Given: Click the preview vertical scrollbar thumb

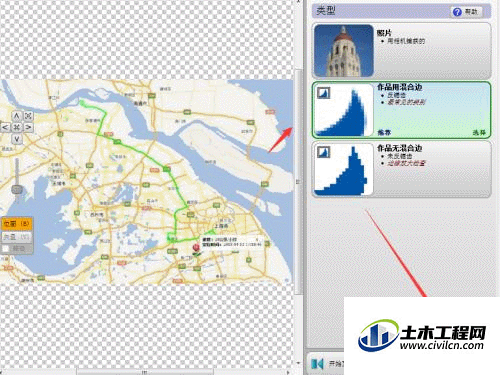Looking at the screenshot, I should pyautogui.click(x=299, y=182).
